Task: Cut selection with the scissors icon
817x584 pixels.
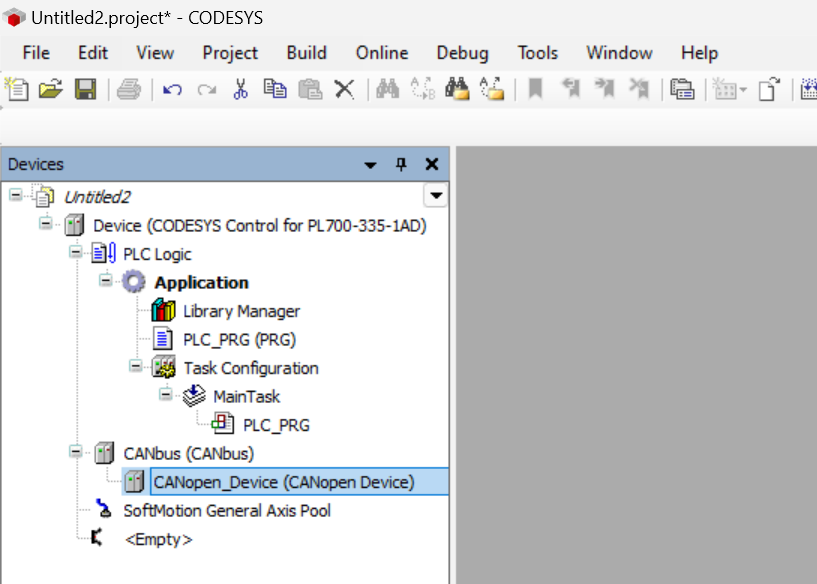Action: tap(240, 89)
